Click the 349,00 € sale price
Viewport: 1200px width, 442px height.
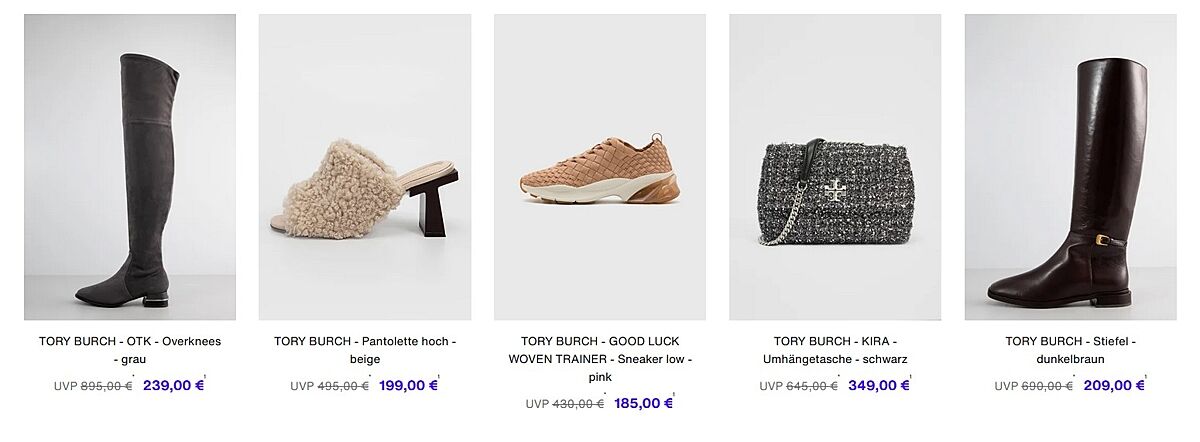click(x=878, y=385)
